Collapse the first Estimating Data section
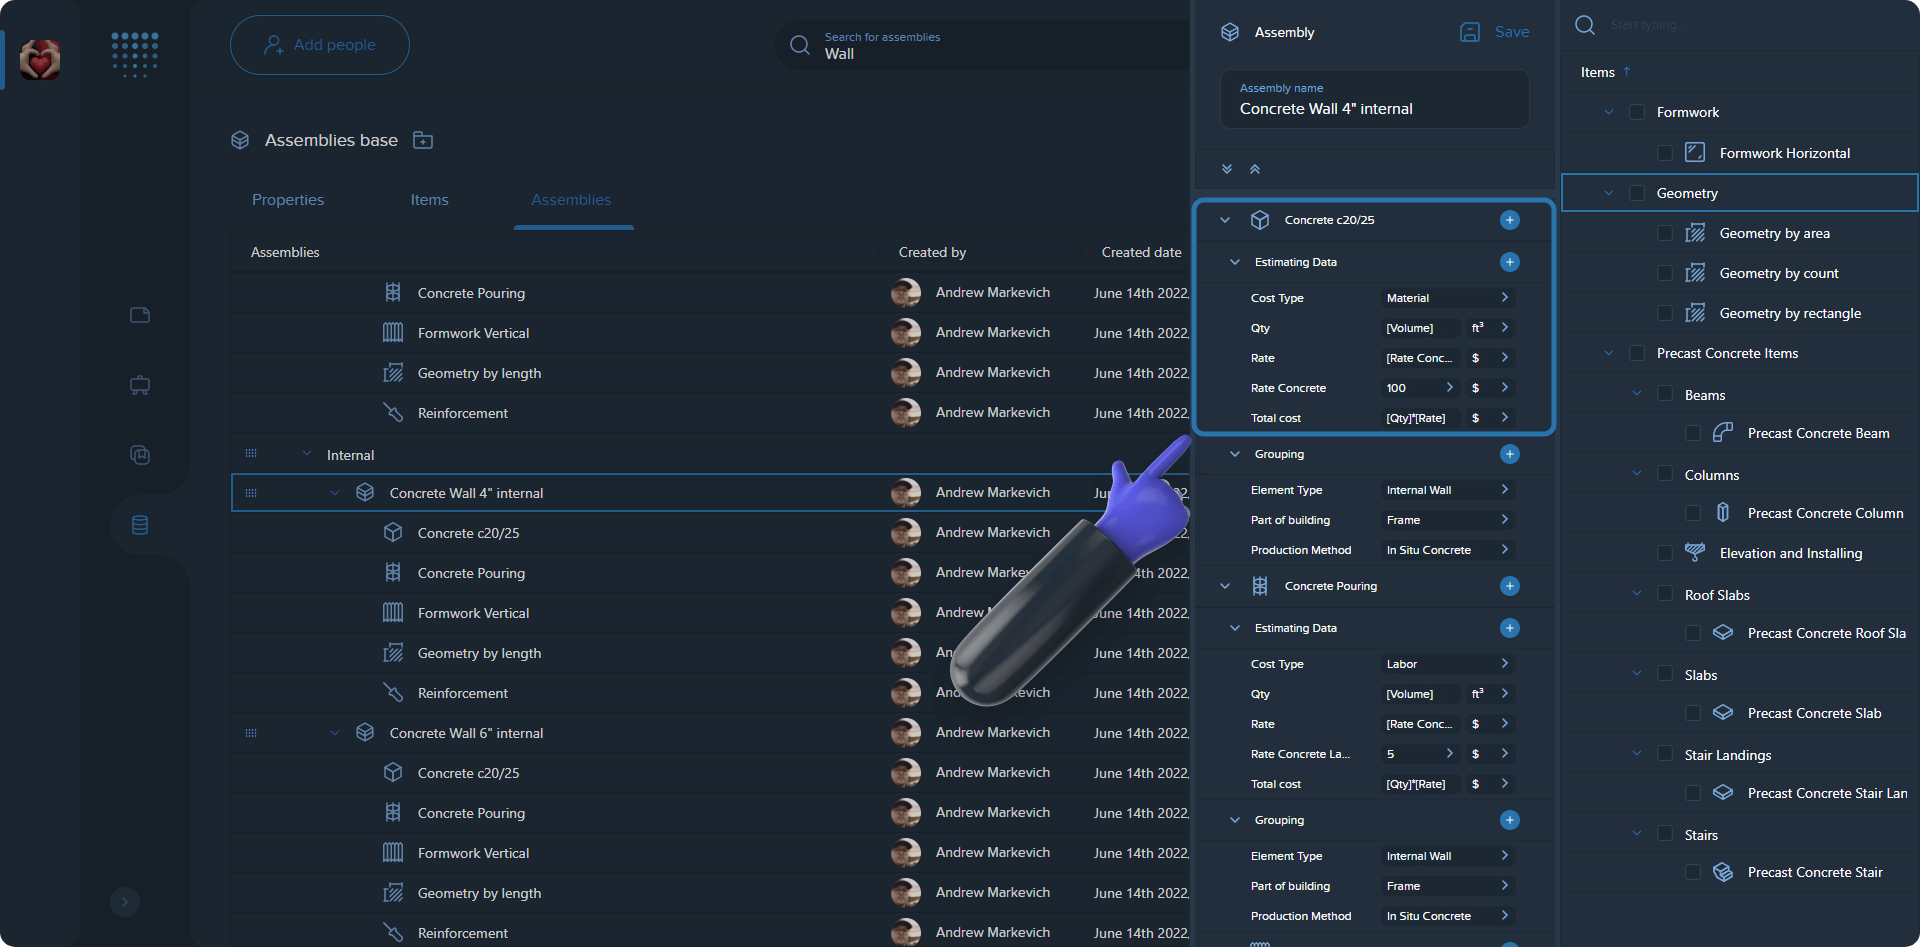The height and width of the screenshot is (947, 1920). [1235, 262]
